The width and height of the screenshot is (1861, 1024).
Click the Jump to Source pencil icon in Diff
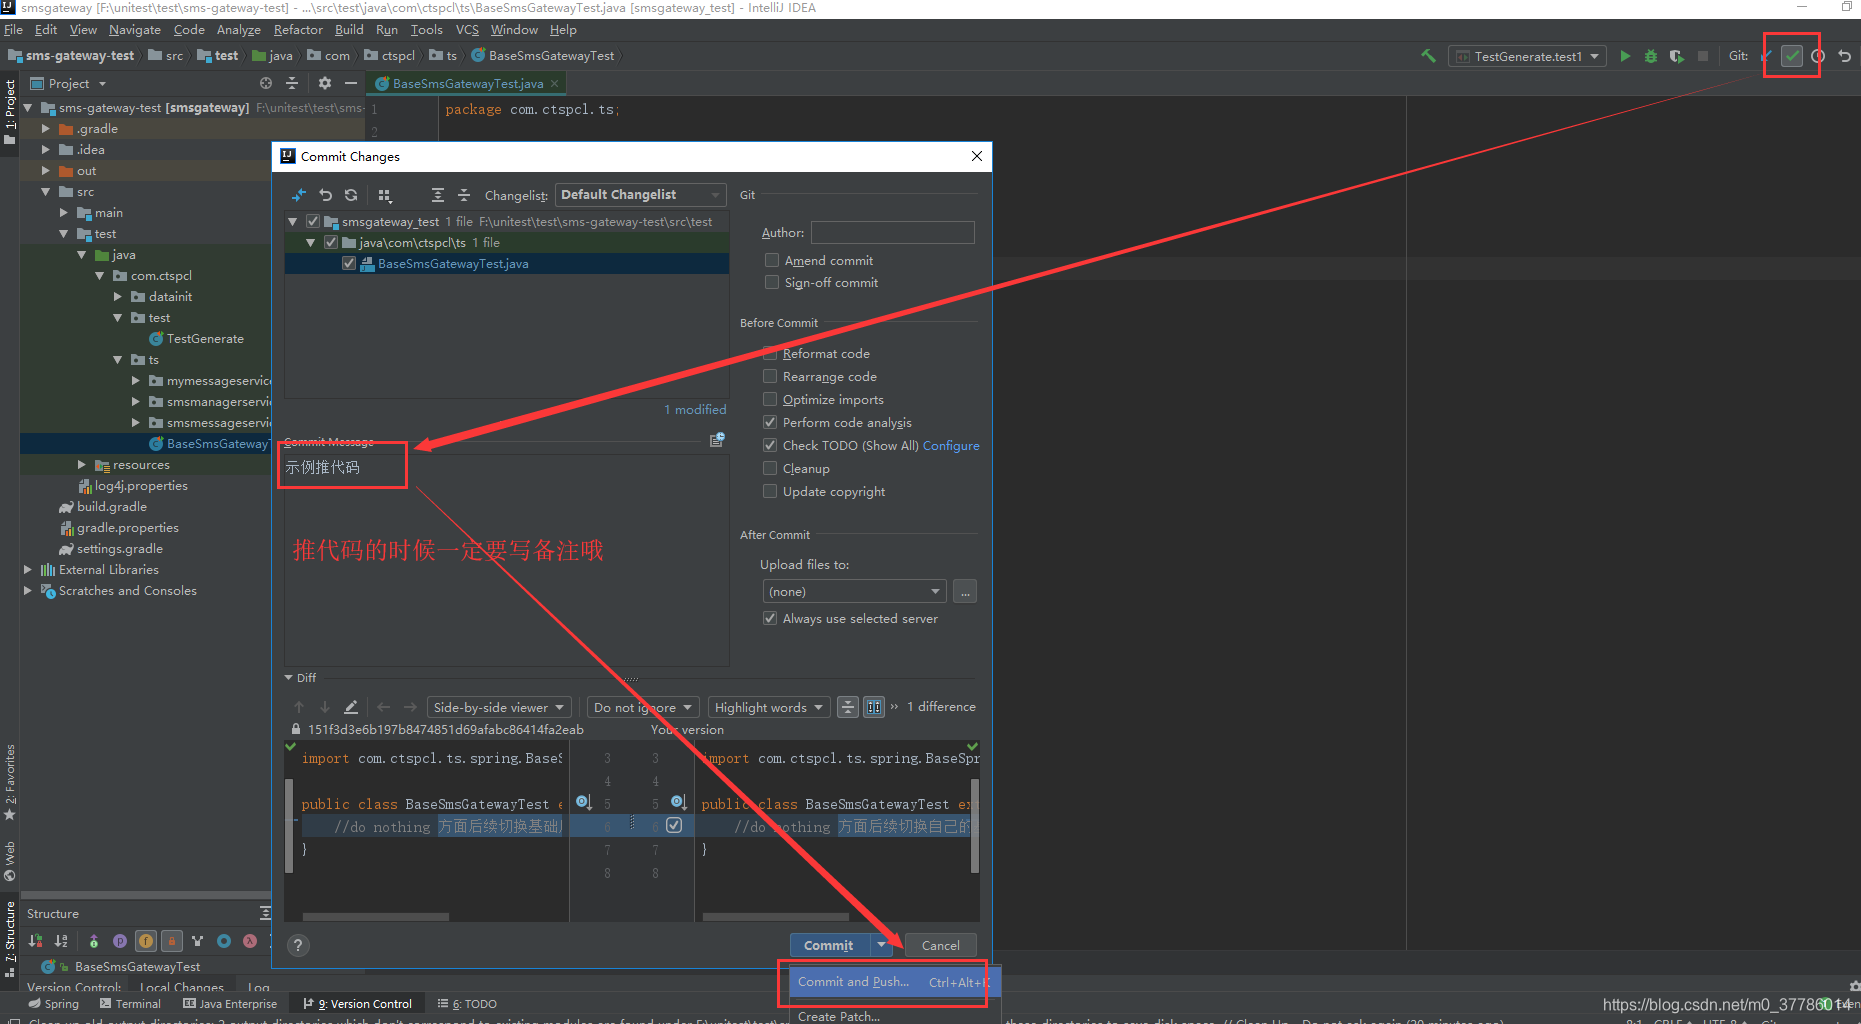351,707
